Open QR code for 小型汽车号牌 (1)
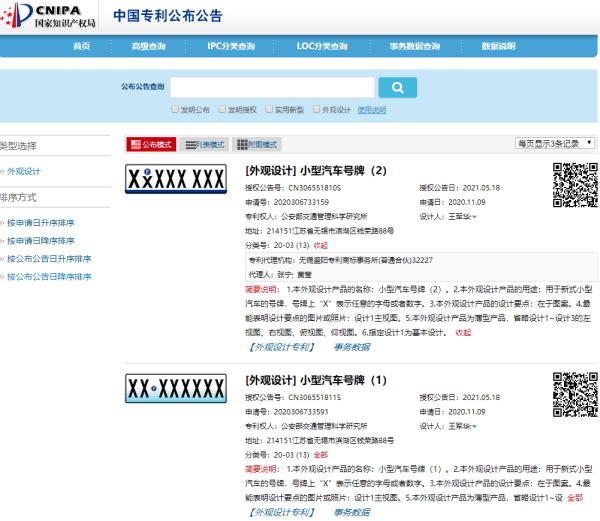600x521 pixels. click(x=575, y=395)
